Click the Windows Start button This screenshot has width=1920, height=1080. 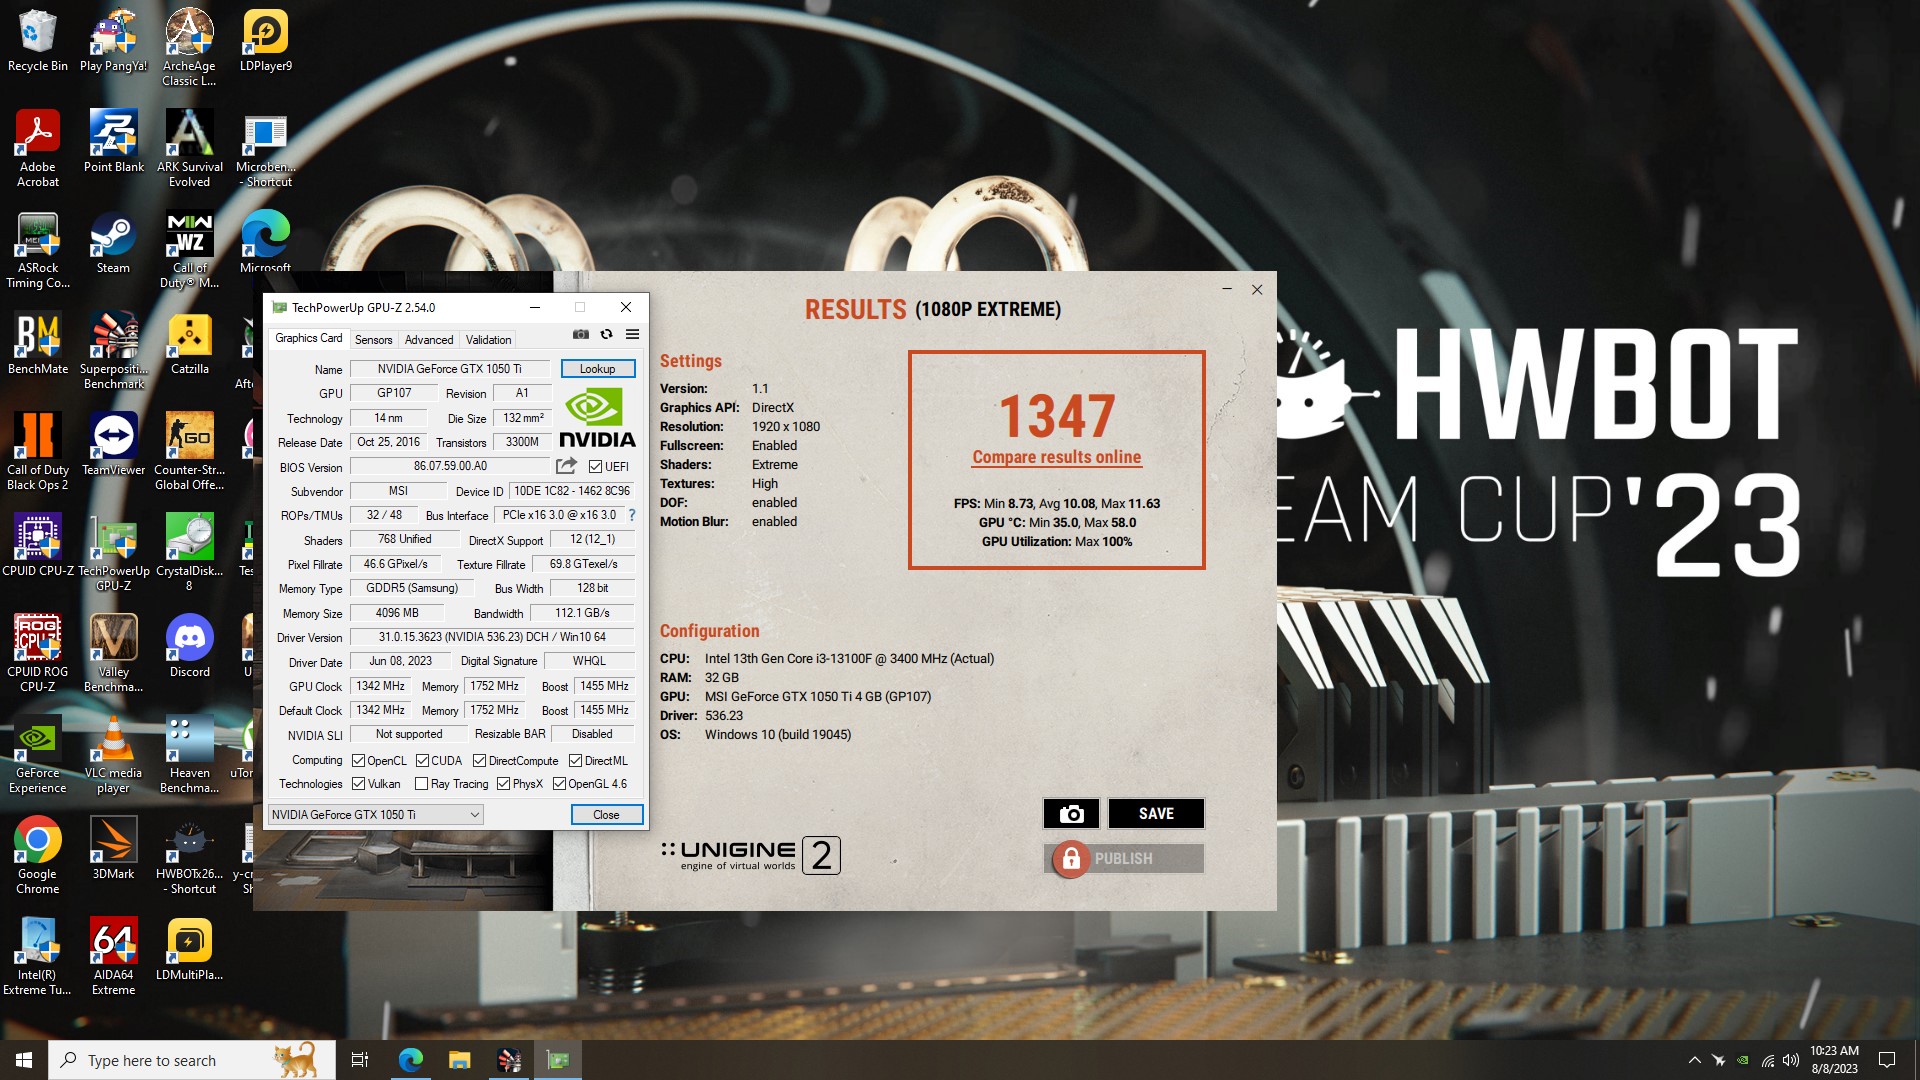(24, 1060)
